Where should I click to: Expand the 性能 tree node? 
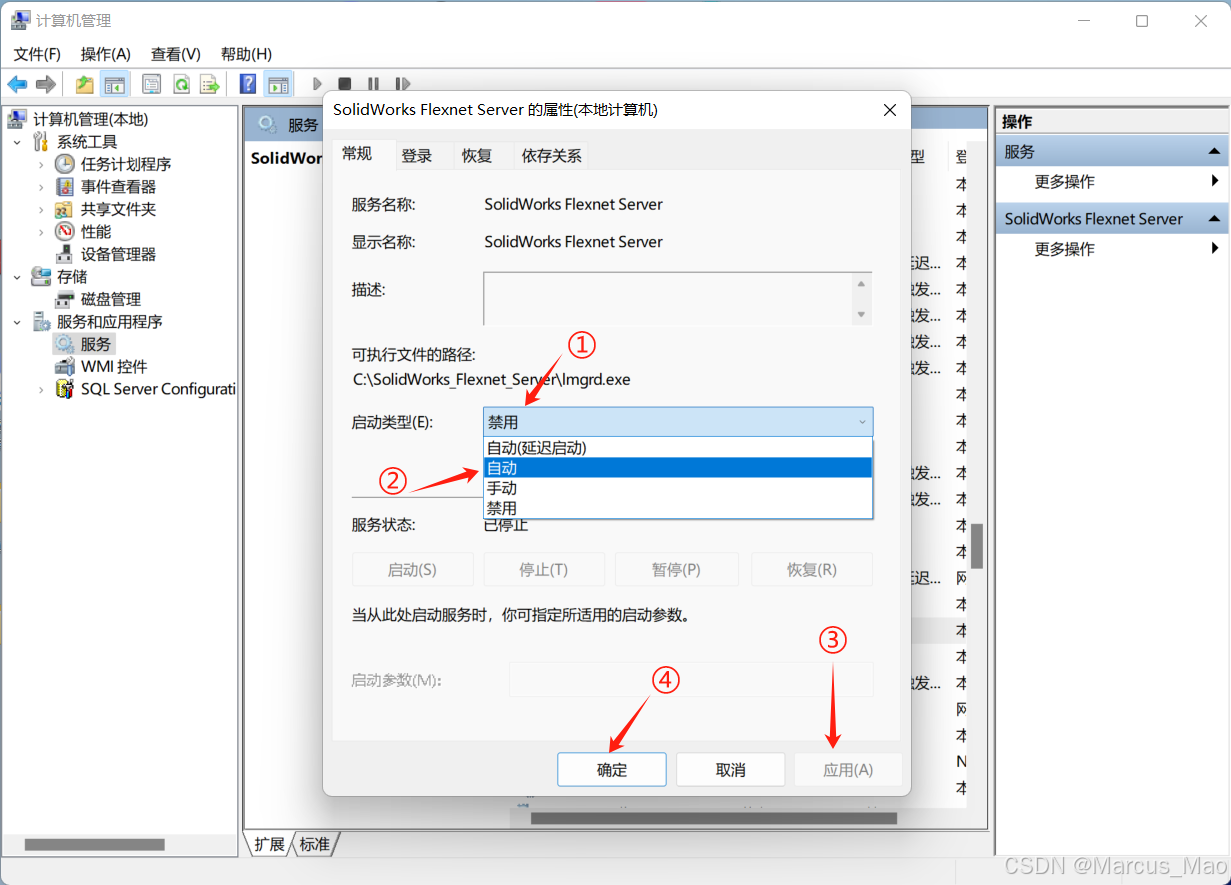[41, 232]
